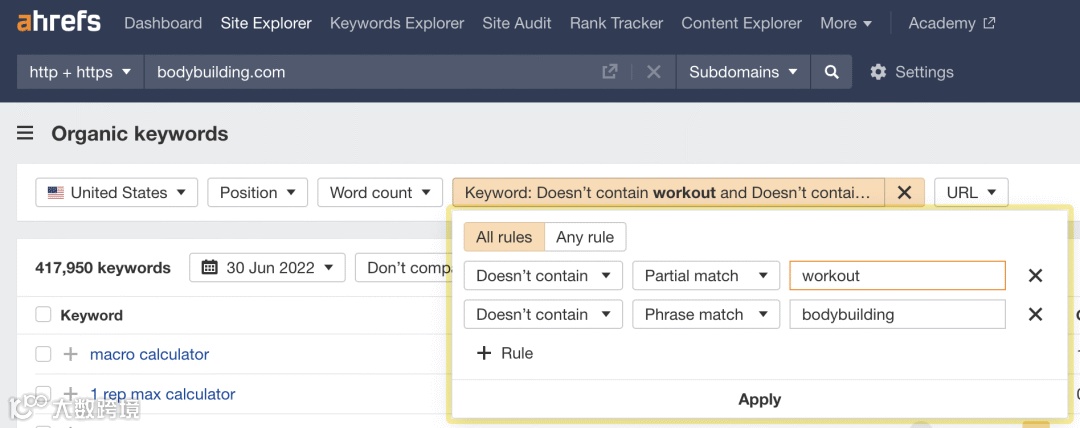Open the macro calculator keyword link
Screen dimensions: 1080x428
pos(149,354)
